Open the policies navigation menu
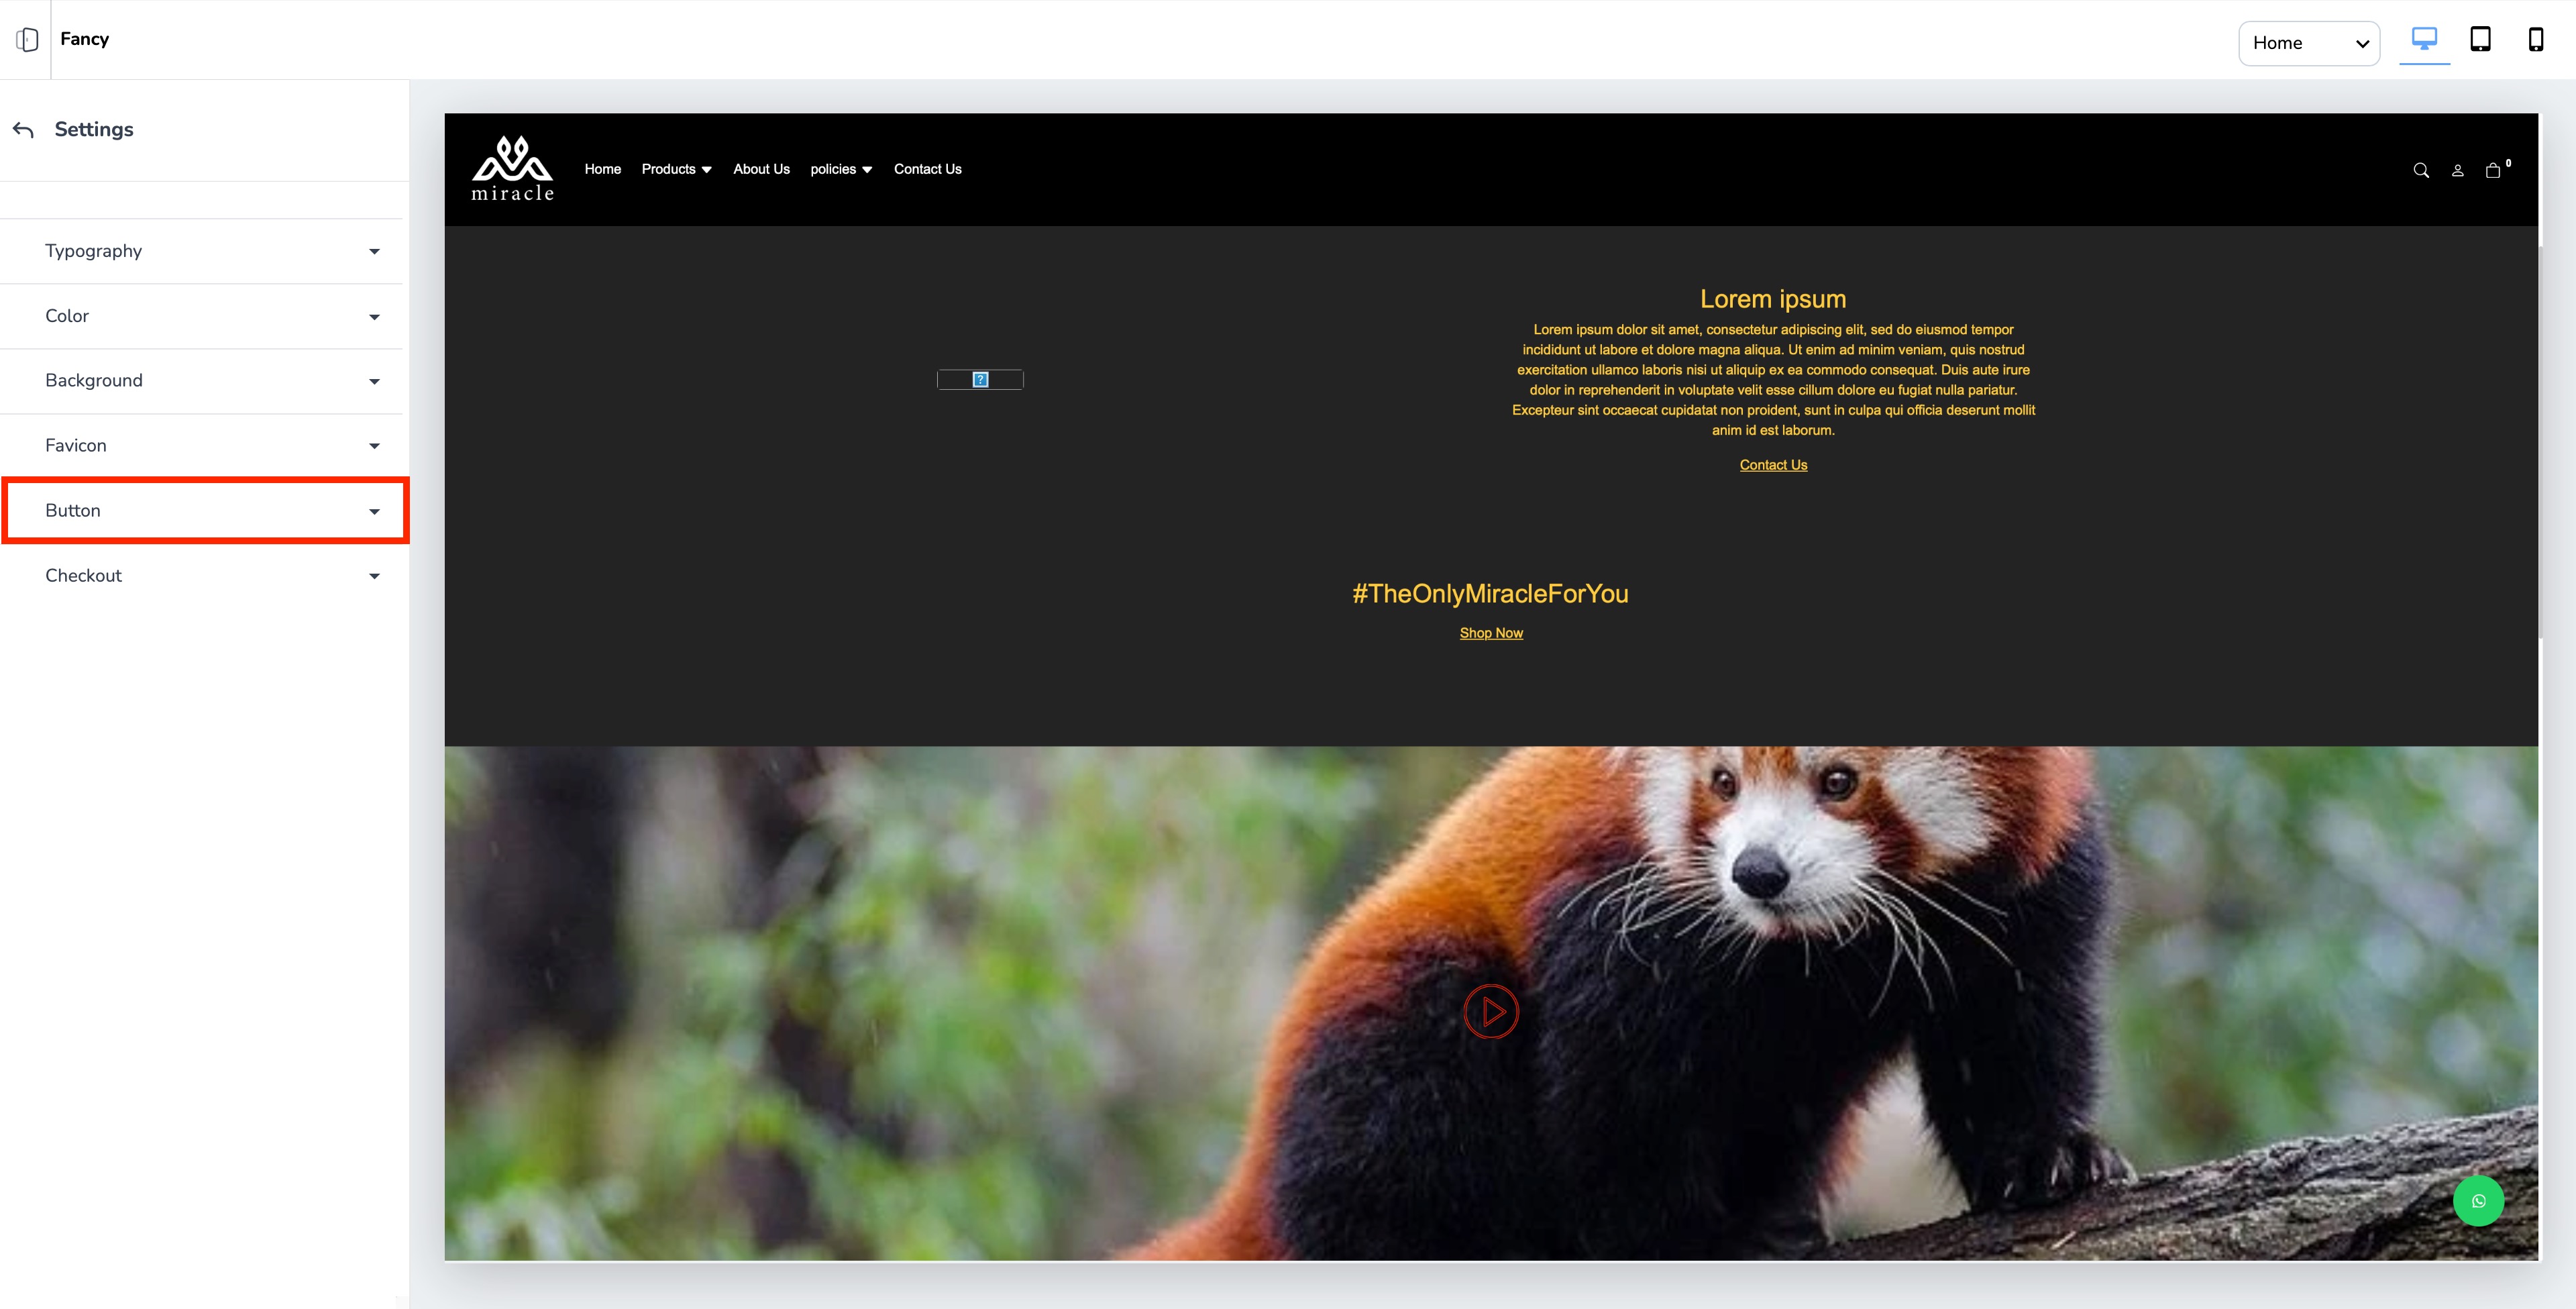The height and width of the screenshot is (1309, 2576). [x=841, y=169]
